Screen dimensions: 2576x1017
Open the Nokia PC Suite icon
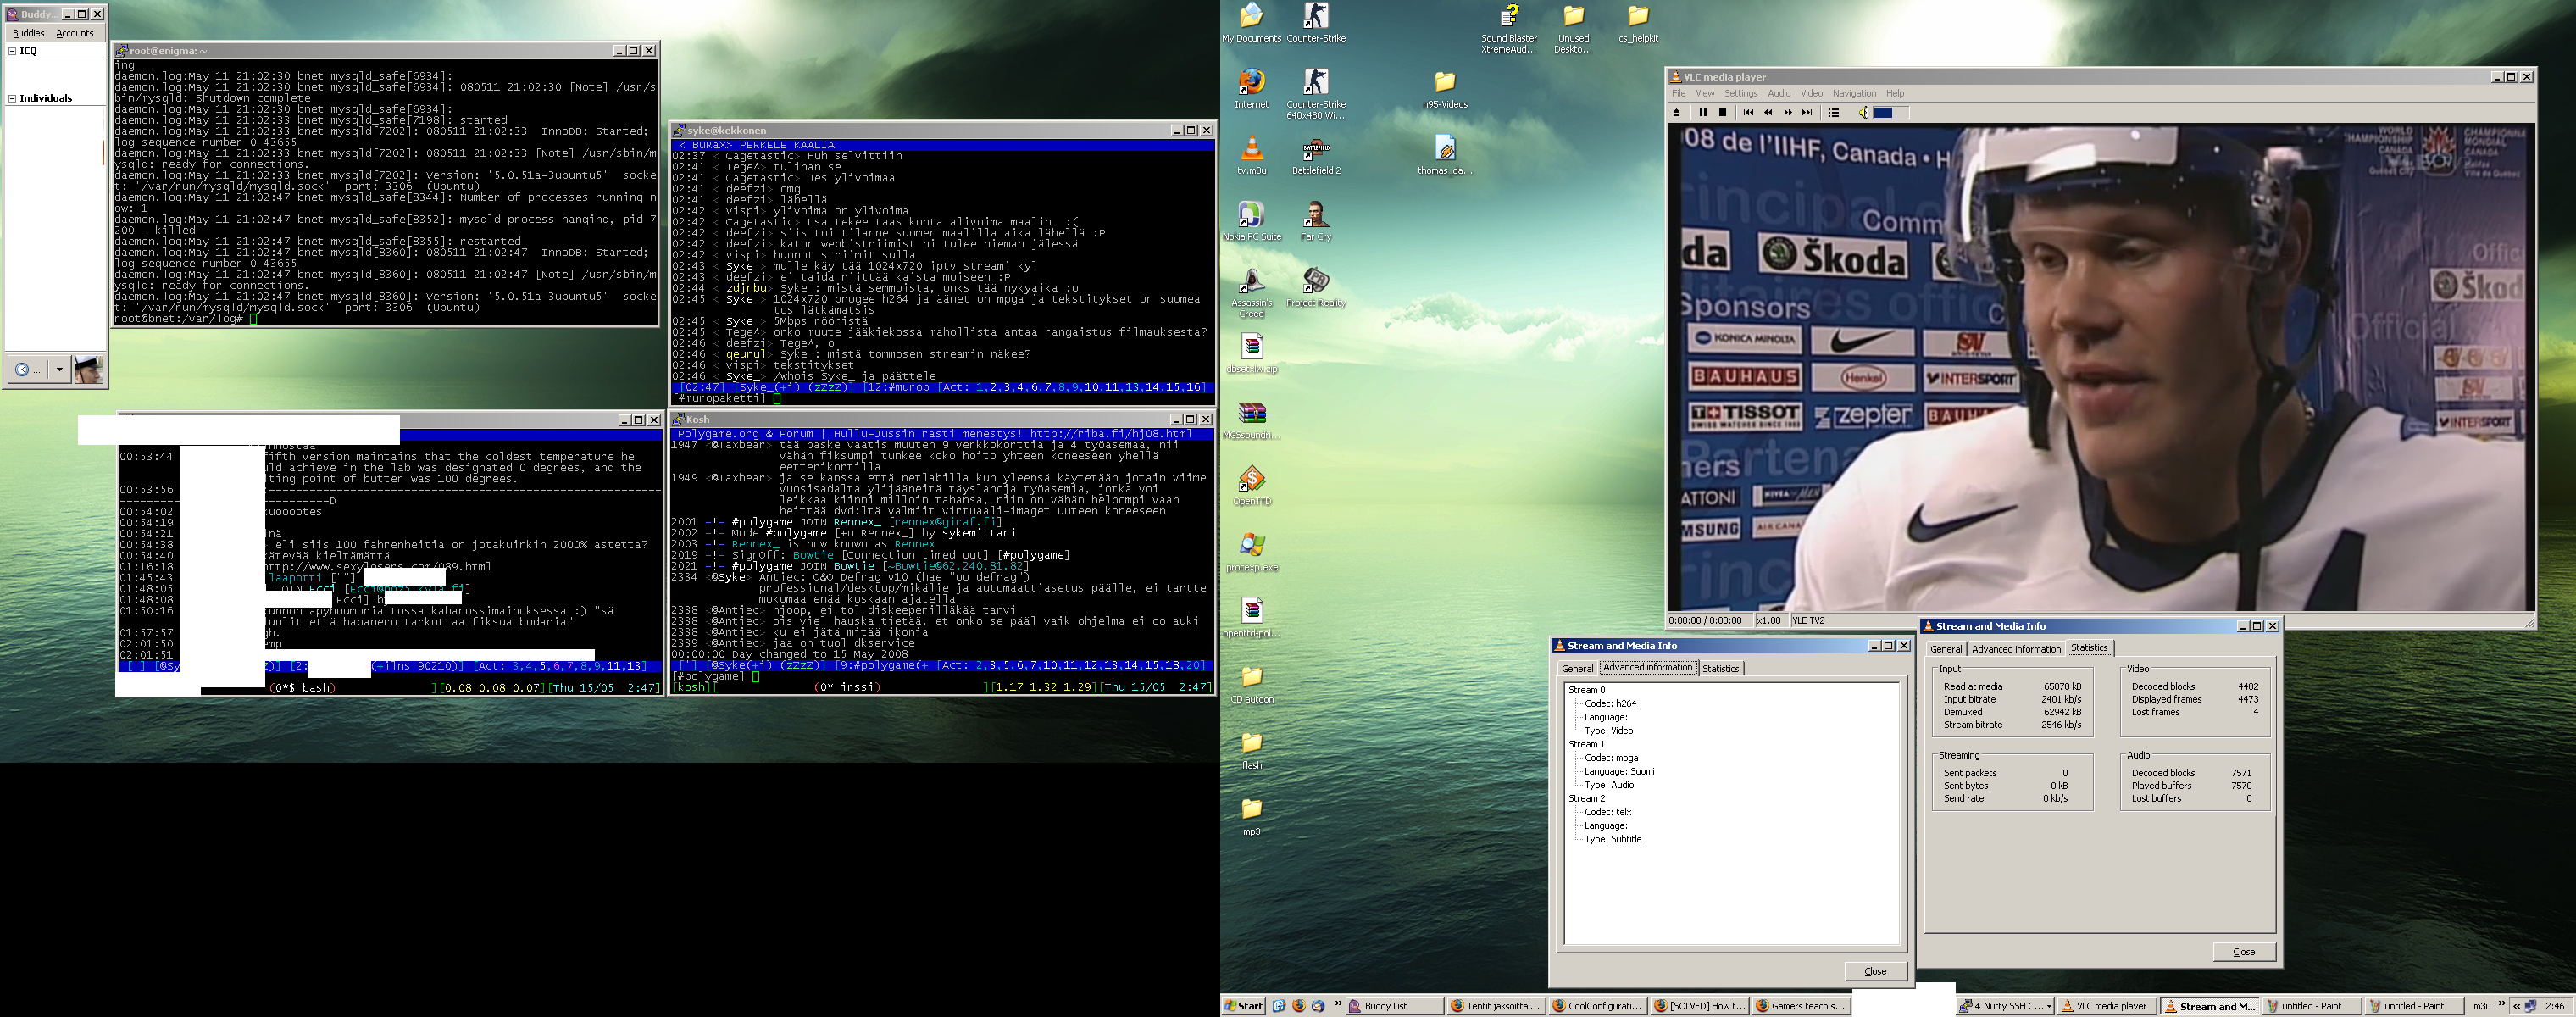click(x=1251, y=216)
